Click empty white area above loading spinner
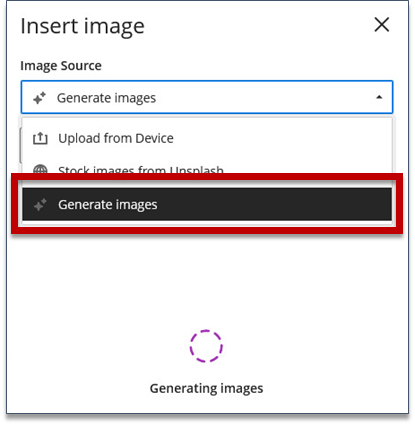 coord(207,280)
